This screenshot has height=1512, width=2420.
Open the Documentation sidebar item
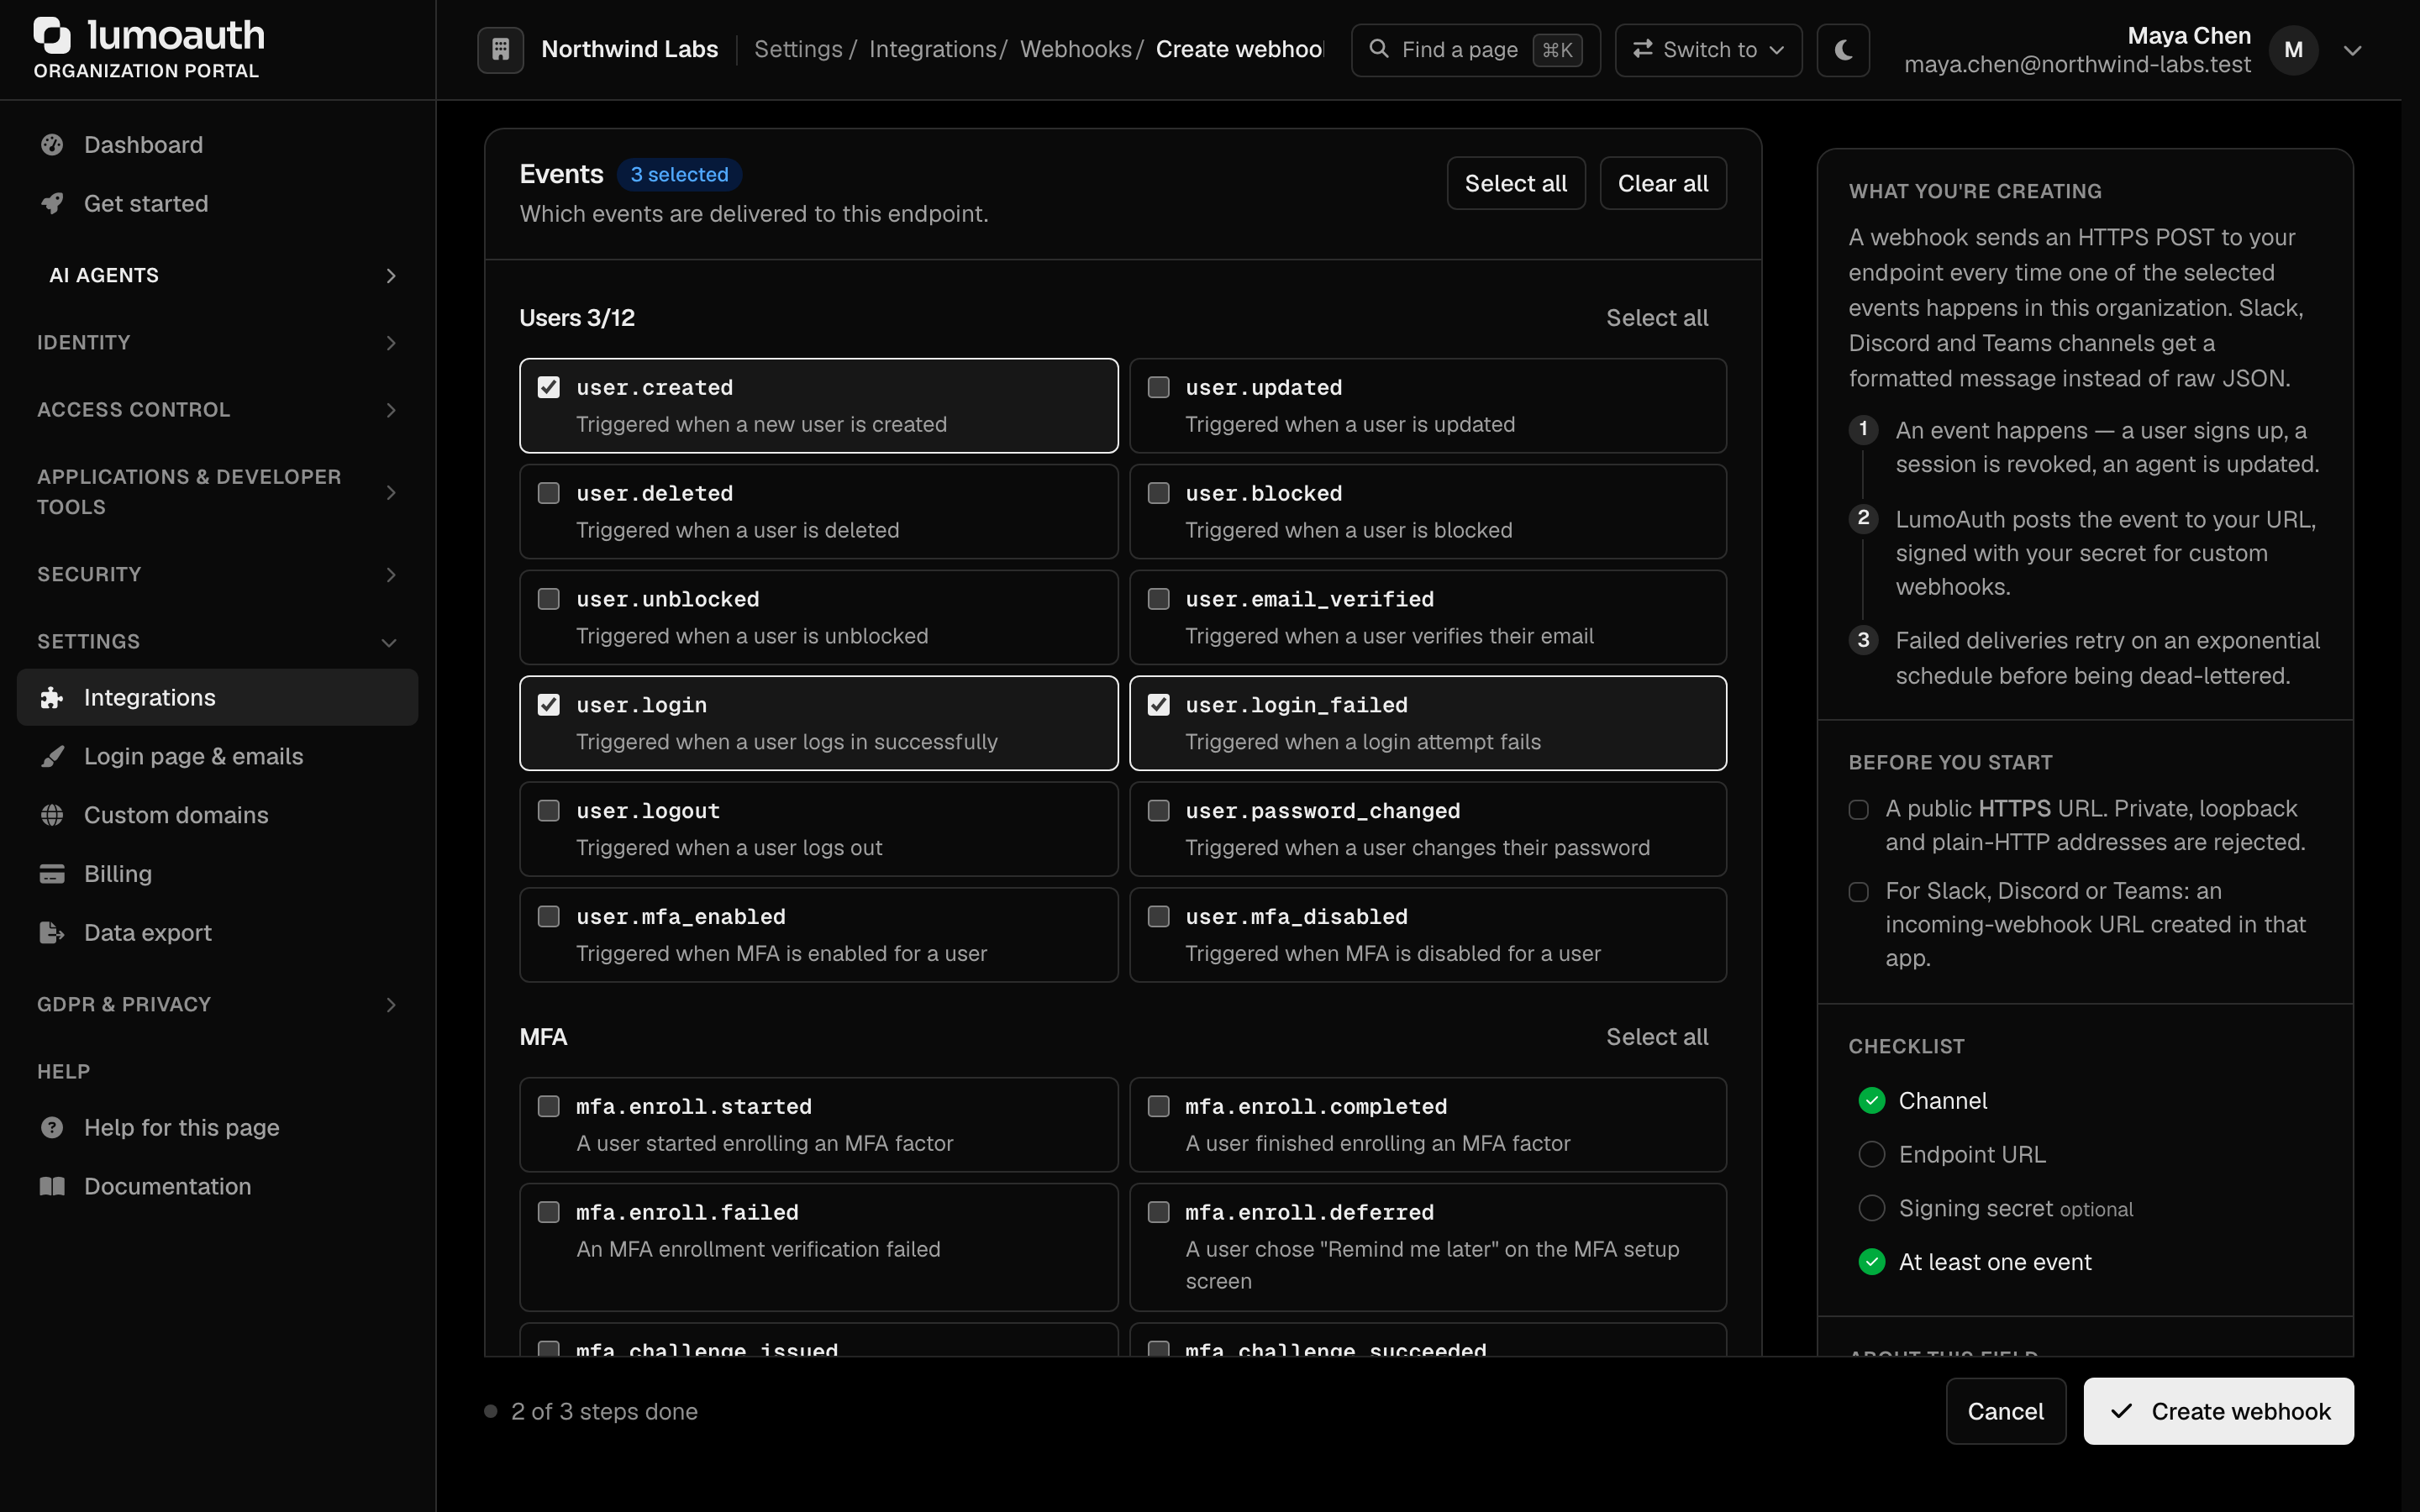tap(218, 1187)
